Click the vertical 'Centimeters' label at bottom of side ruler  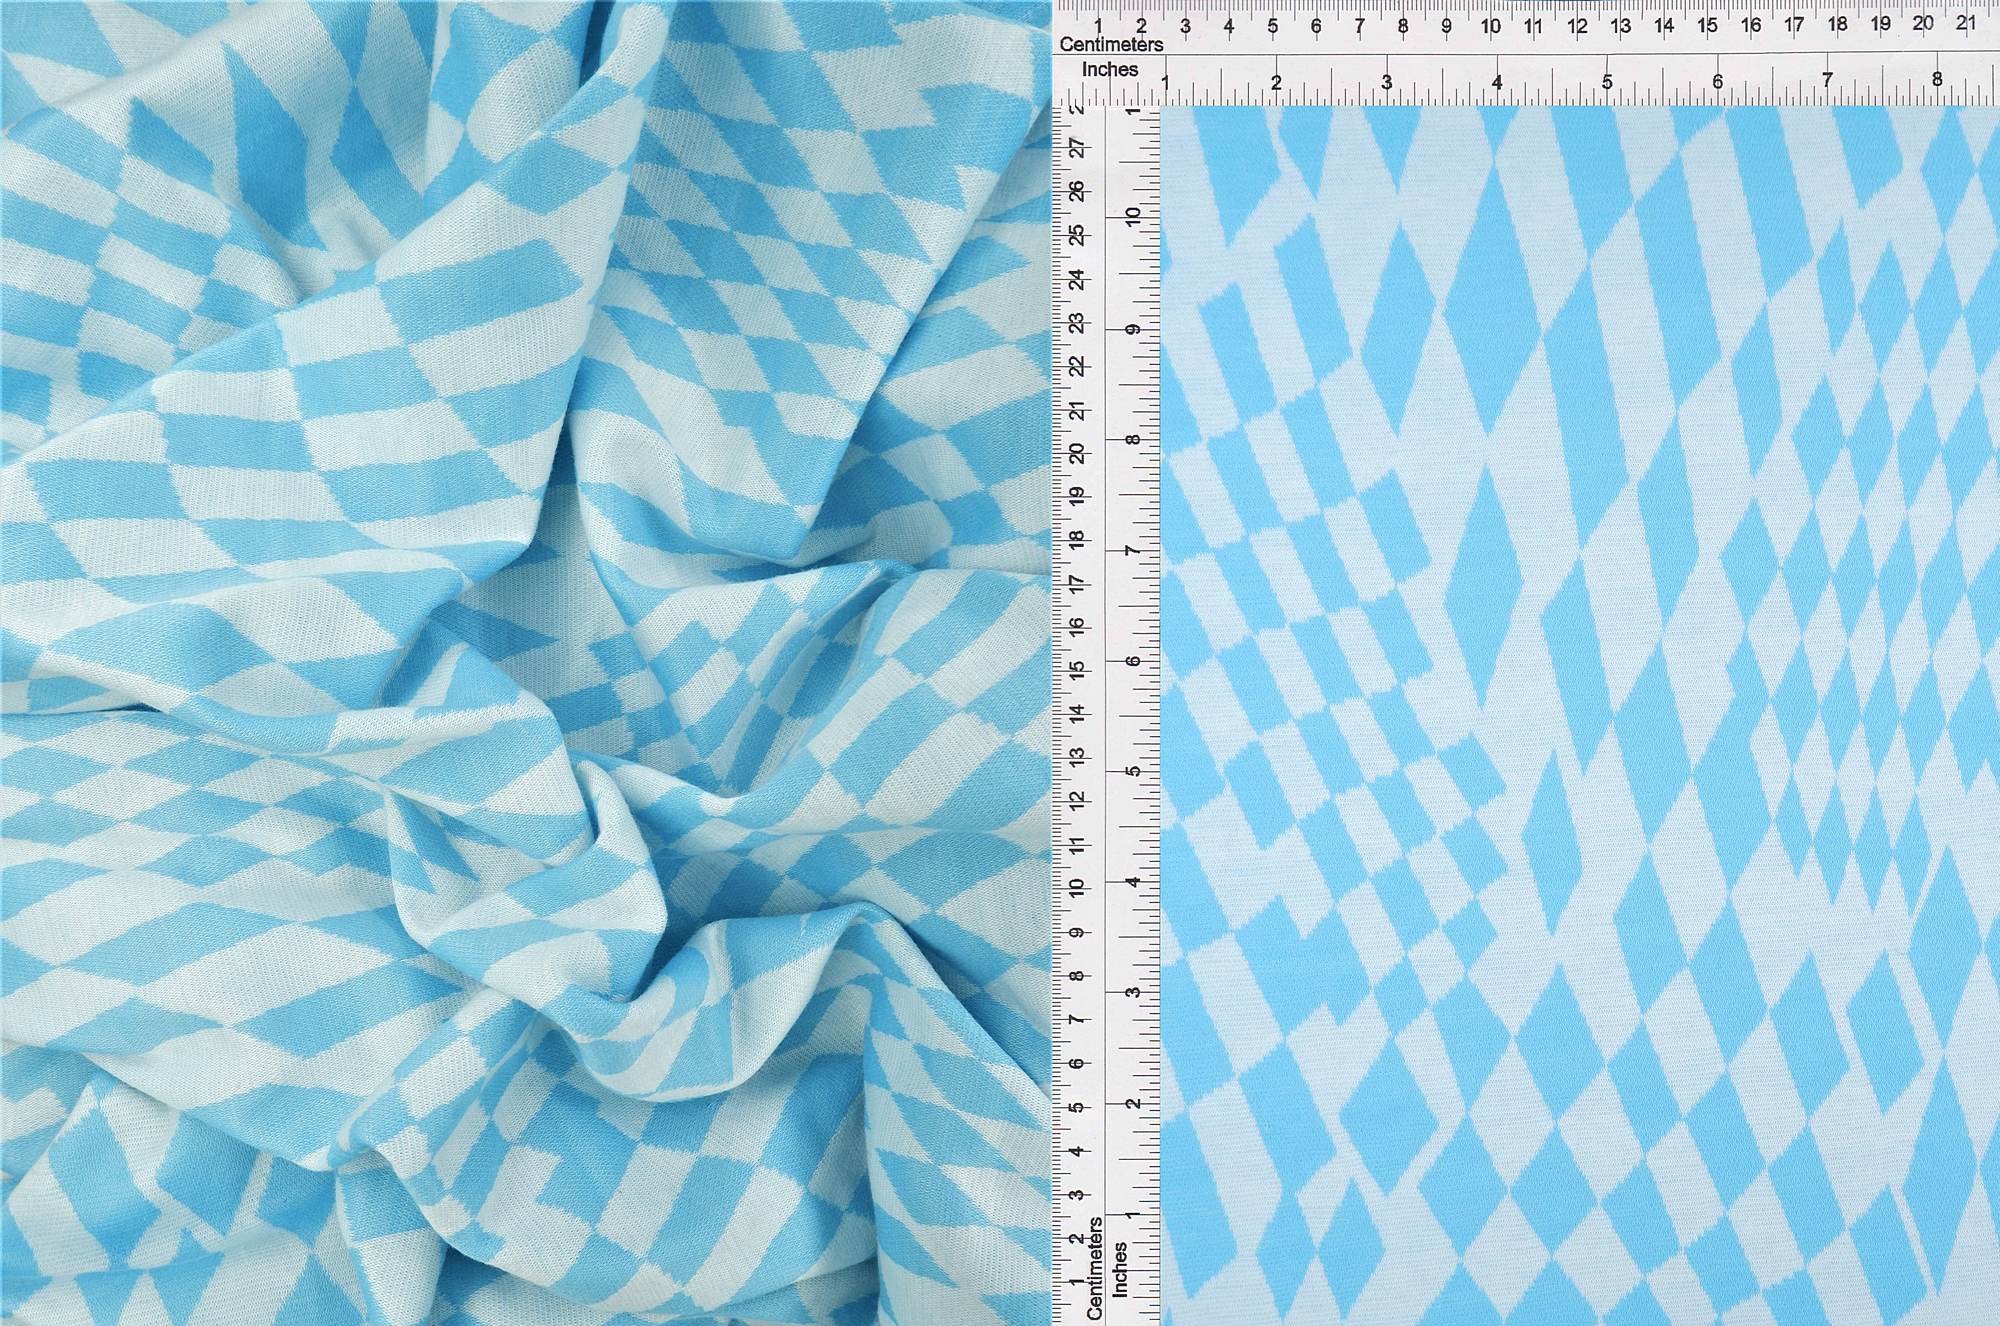1095,1268
